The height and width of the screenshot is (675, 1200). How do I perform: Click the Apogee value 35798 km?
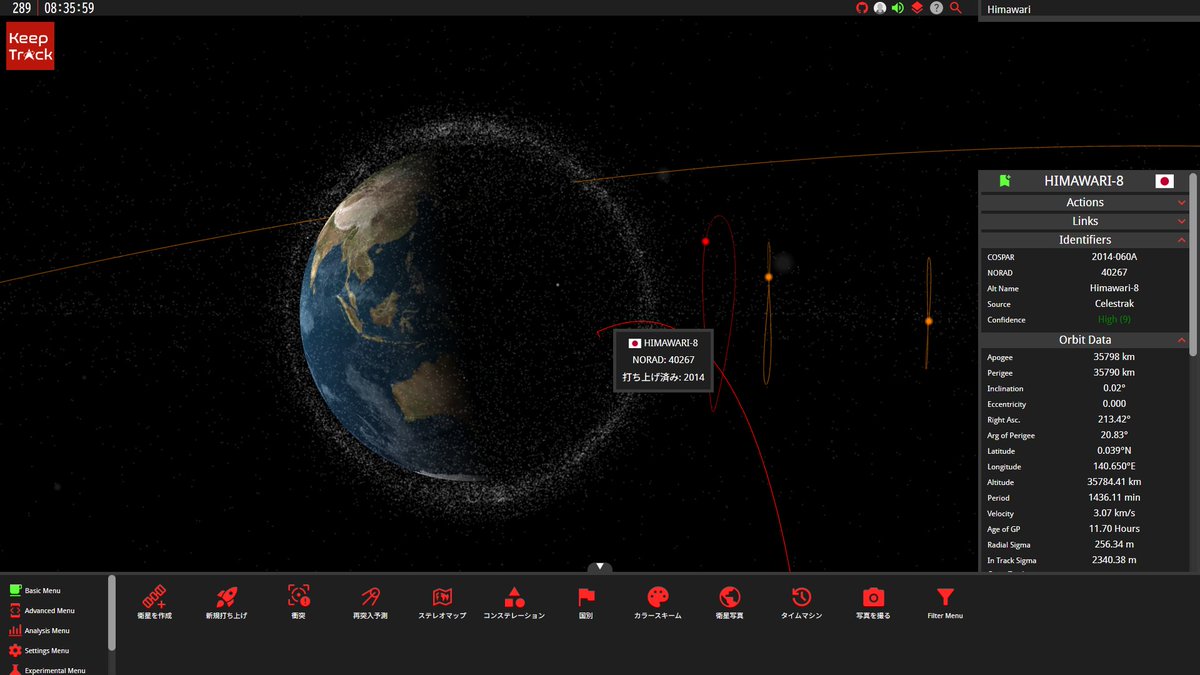(1114, 357)
